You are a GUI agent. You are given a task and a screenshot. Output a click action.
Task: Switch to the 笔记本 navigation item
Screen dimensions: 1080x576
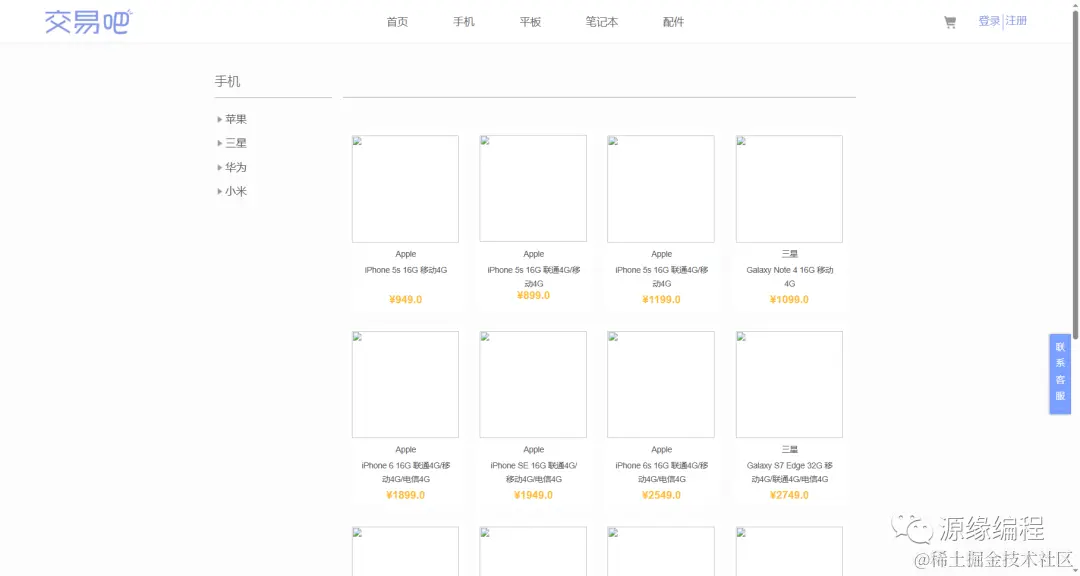click(601, 22)
